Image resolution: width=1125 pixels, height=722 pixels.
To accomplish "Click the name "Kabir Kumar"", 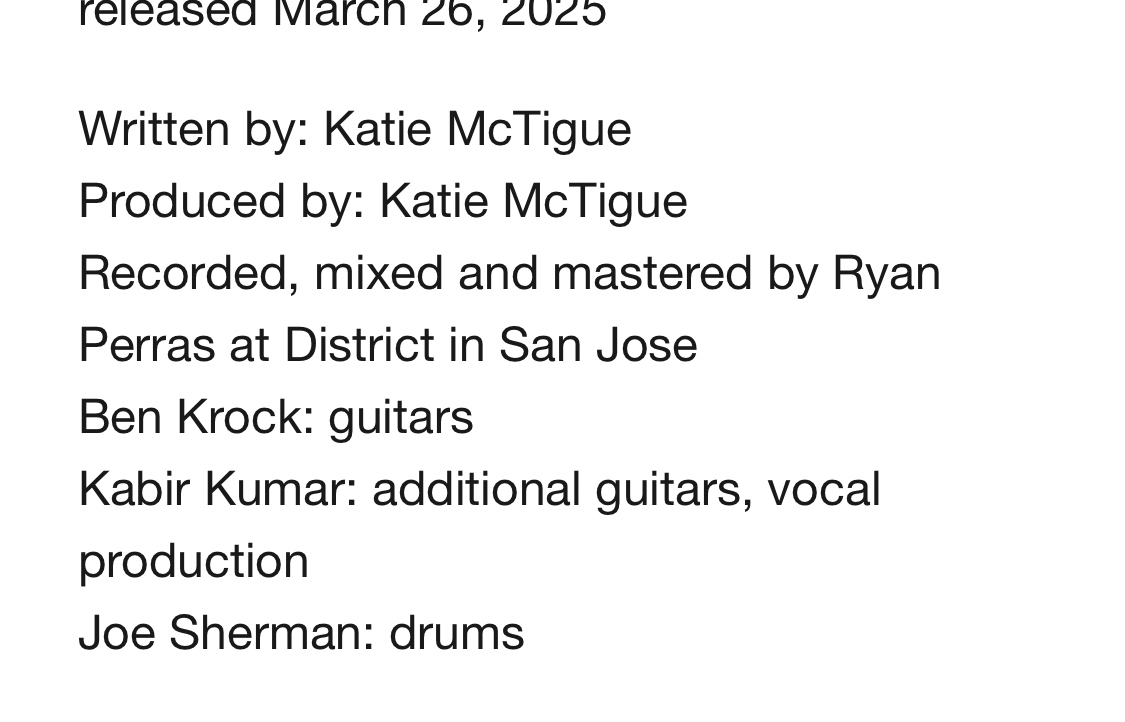I will click(x=212, y=489).
